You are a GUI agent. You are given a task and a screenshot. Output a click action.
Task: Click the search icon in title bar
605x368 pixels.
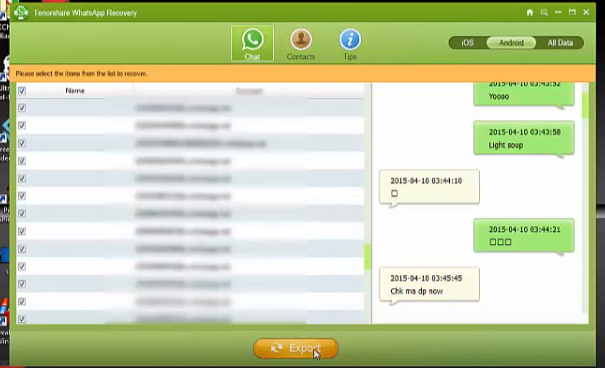tap(544, 13)
